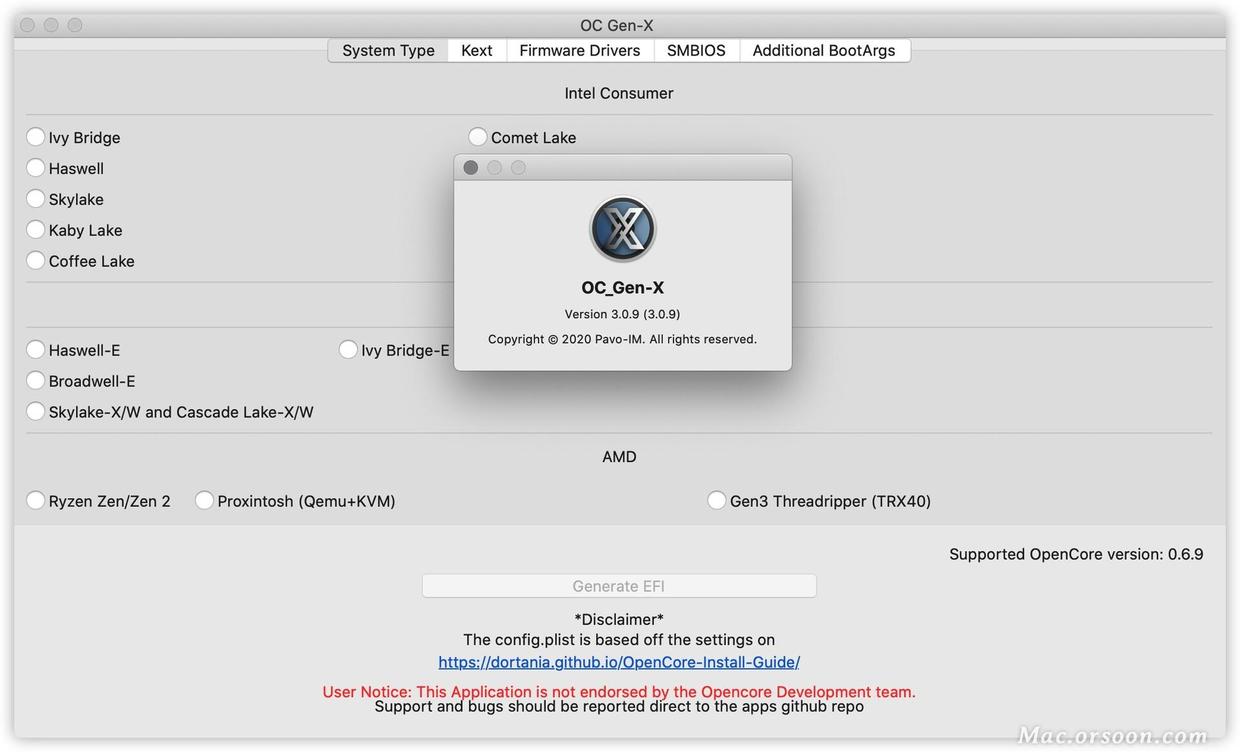Click the Copyright 2020 Pavo-IM text
Viewport: 1240px width, 752px height.
tap(623, 339)
